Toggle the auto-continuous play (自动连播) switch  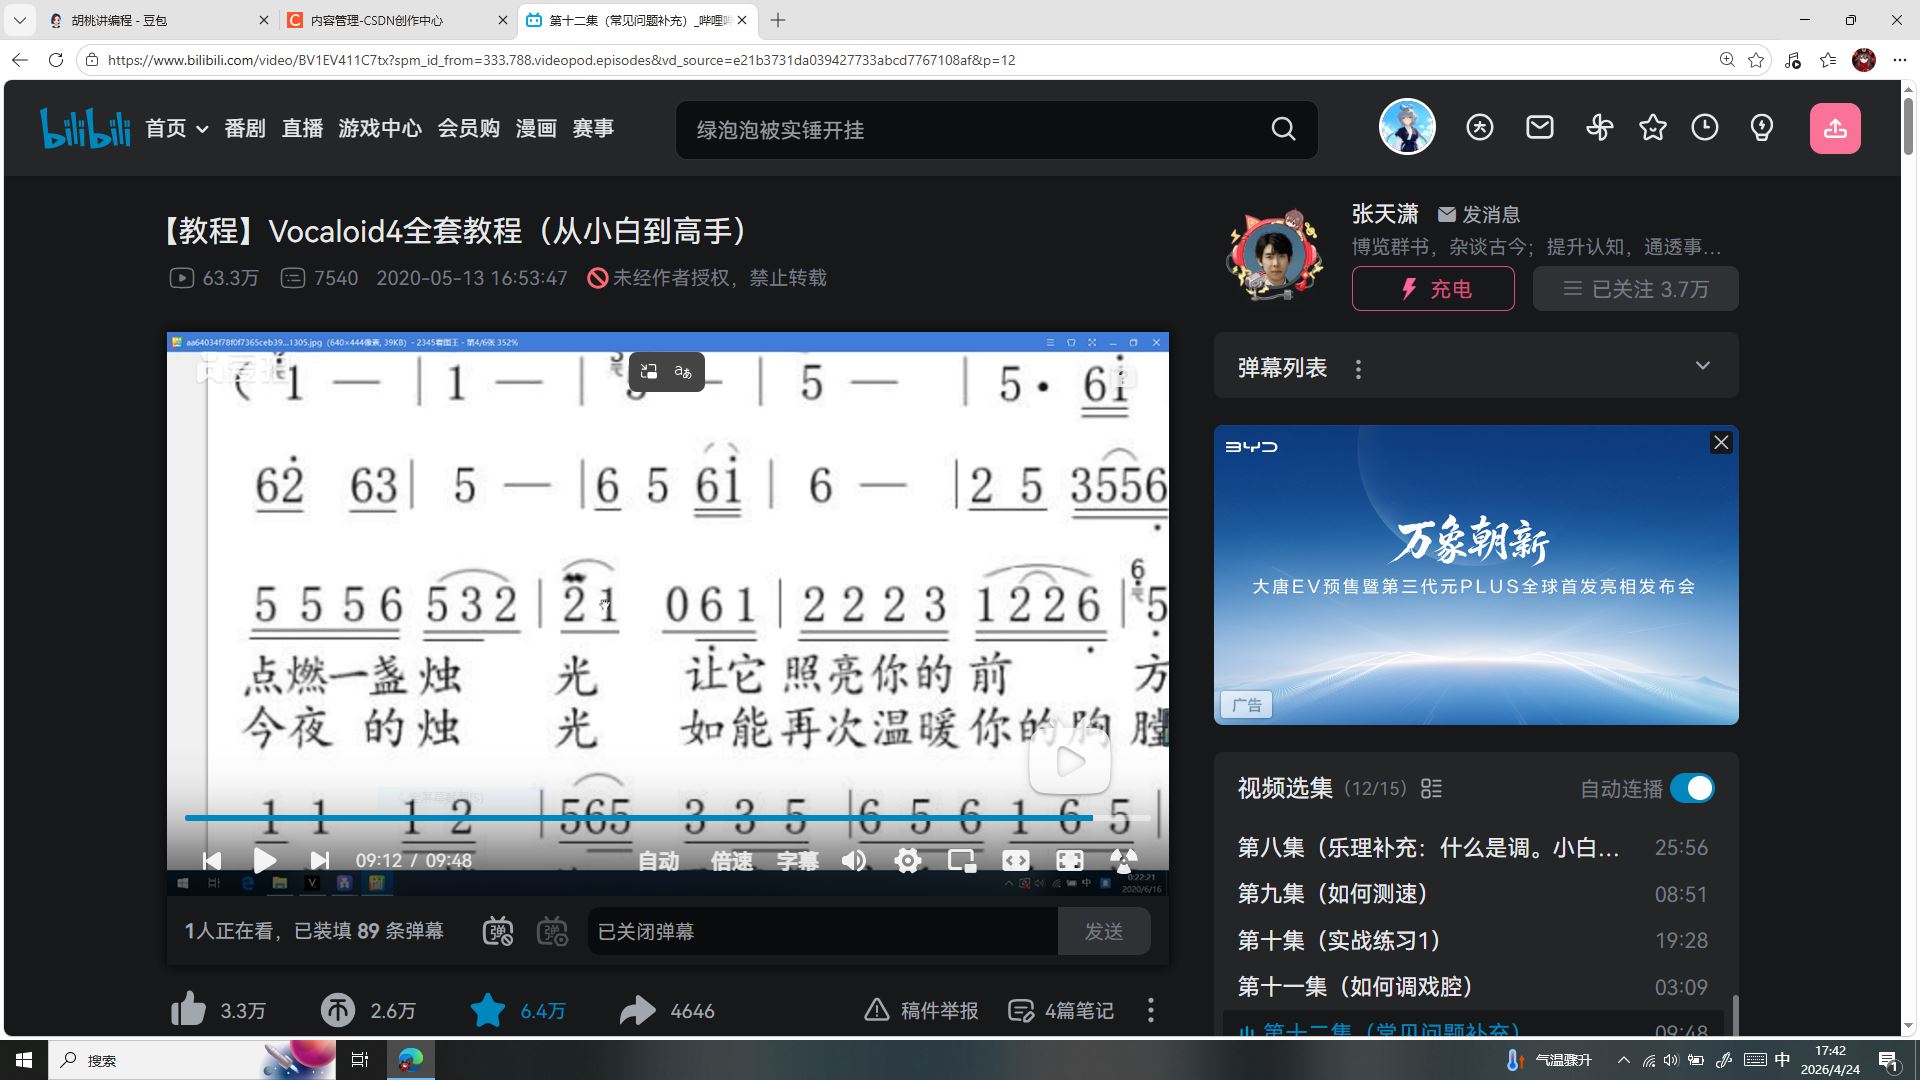pyautogui.click(x=1692, y=789)
